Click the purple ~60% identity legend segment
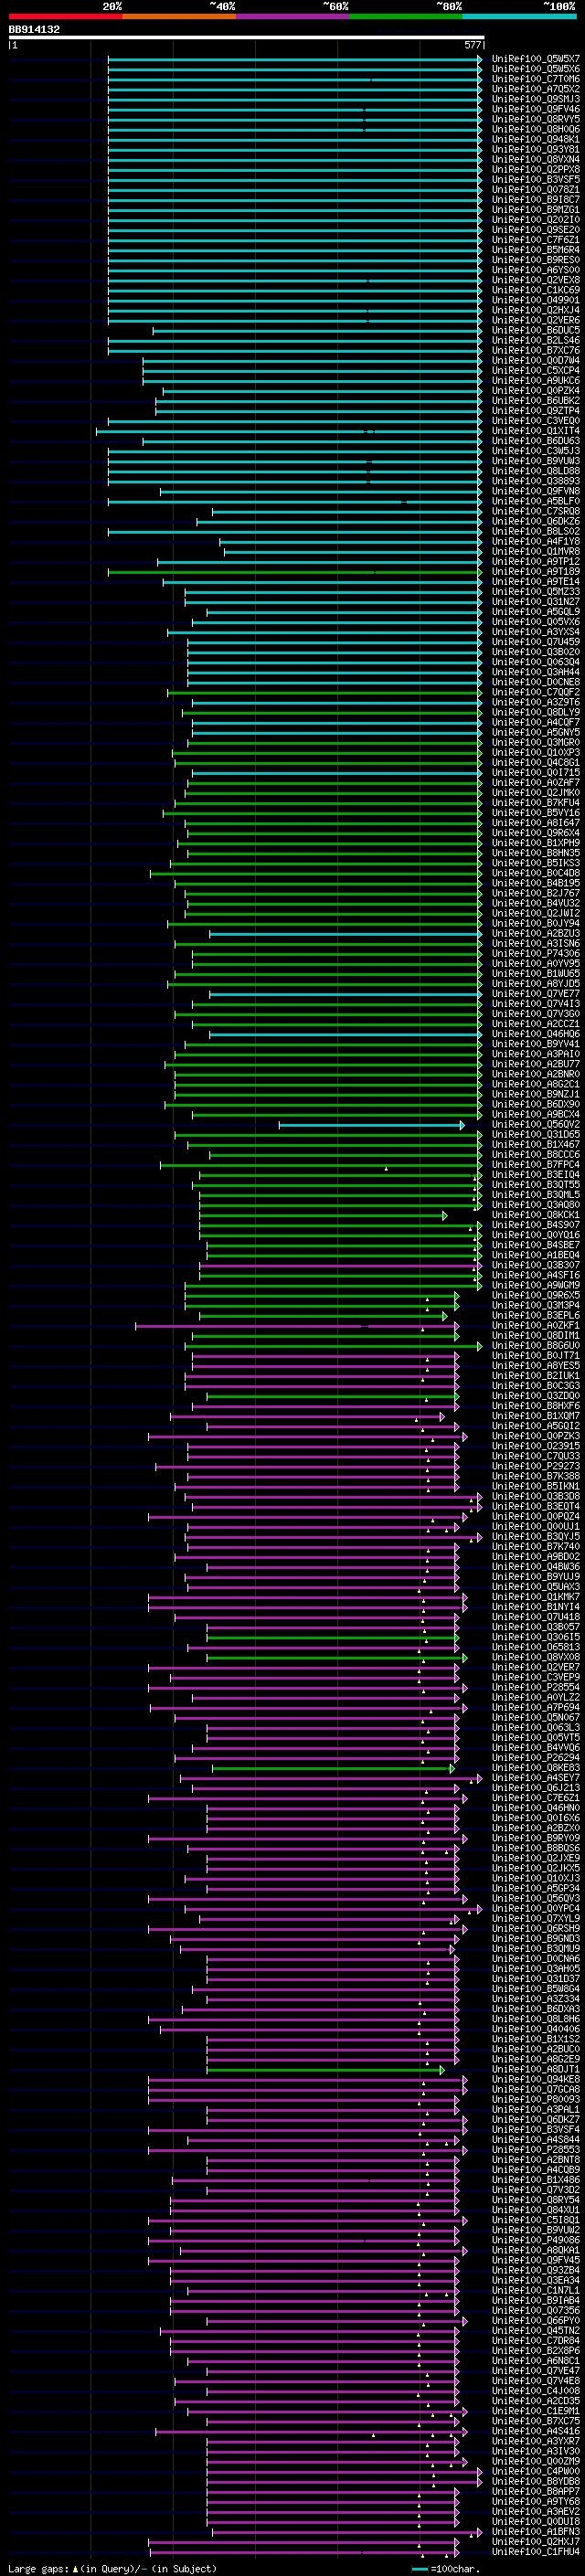Image resolution: width=585 pixels, height=2576 pixels. coord(293,16)
